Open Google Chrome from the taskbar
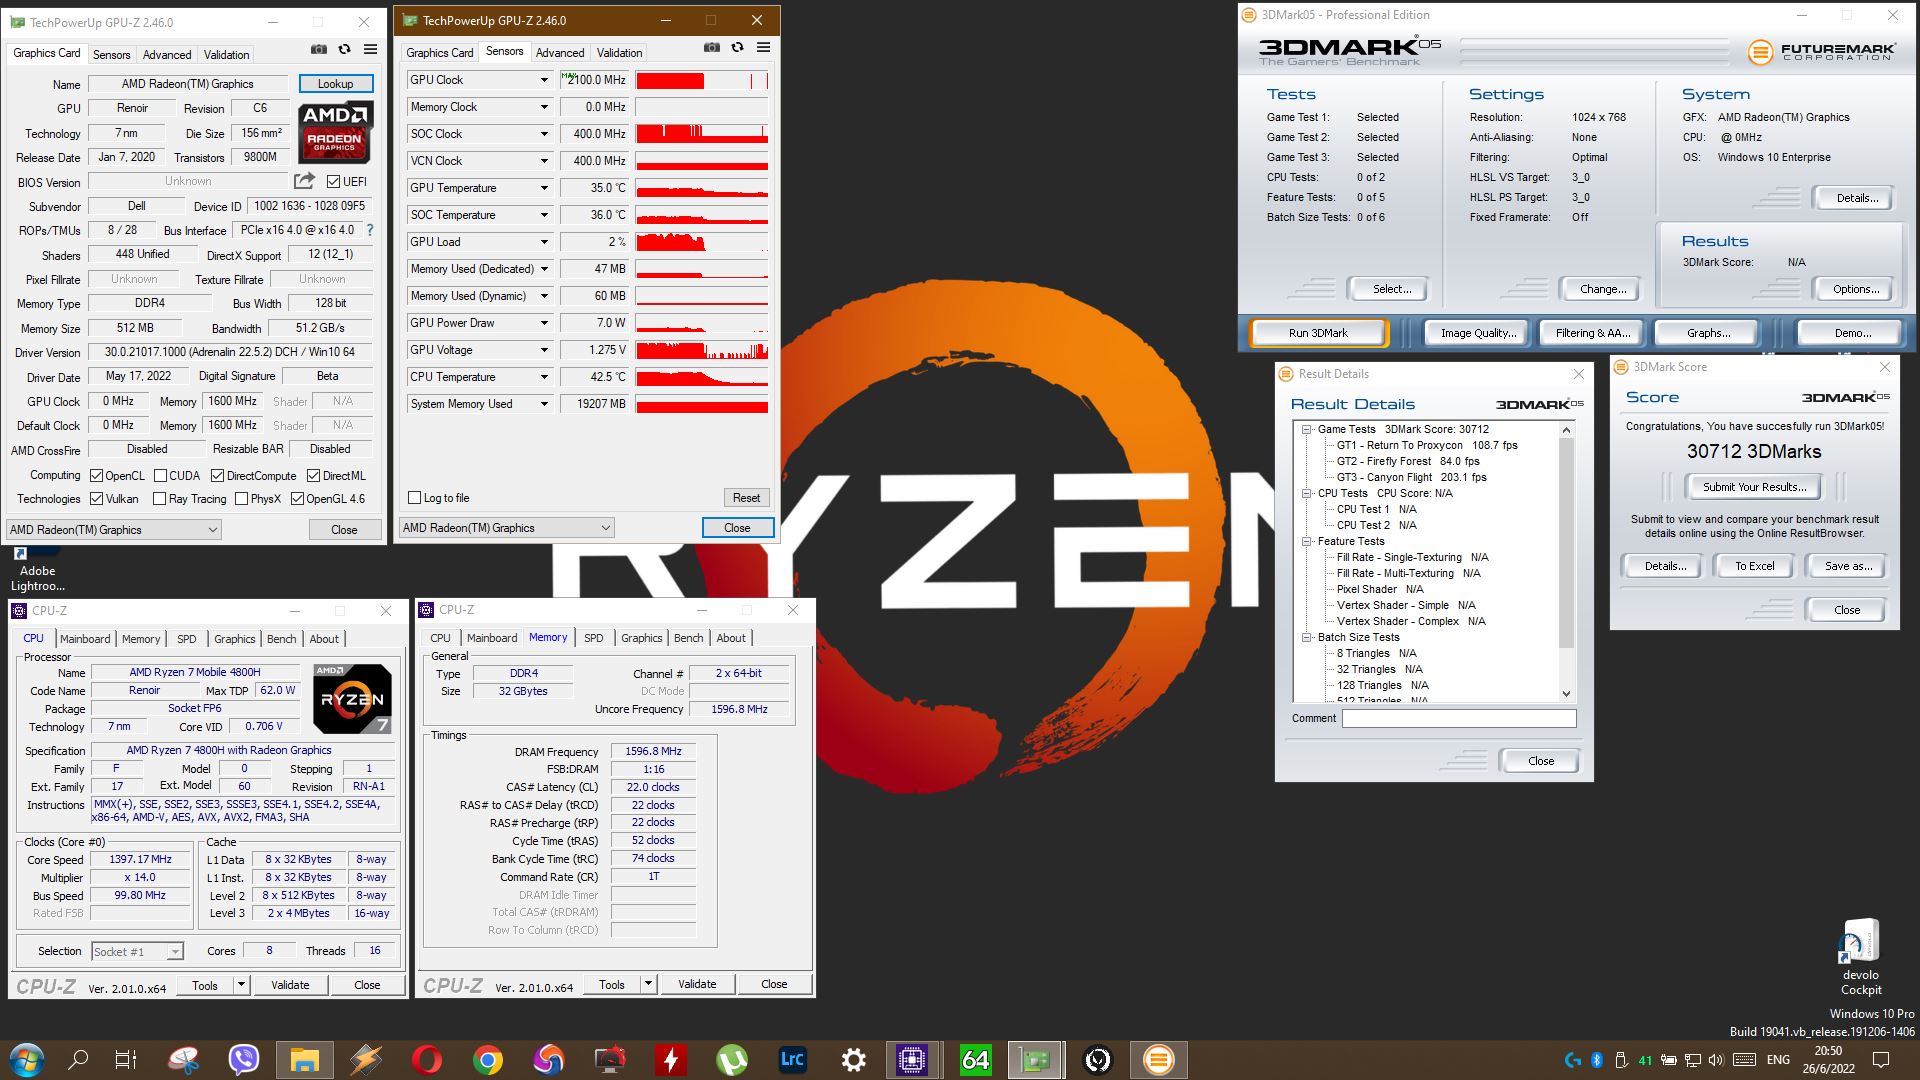This screenshot has width=1920, height=1080. coord(488,1059)
